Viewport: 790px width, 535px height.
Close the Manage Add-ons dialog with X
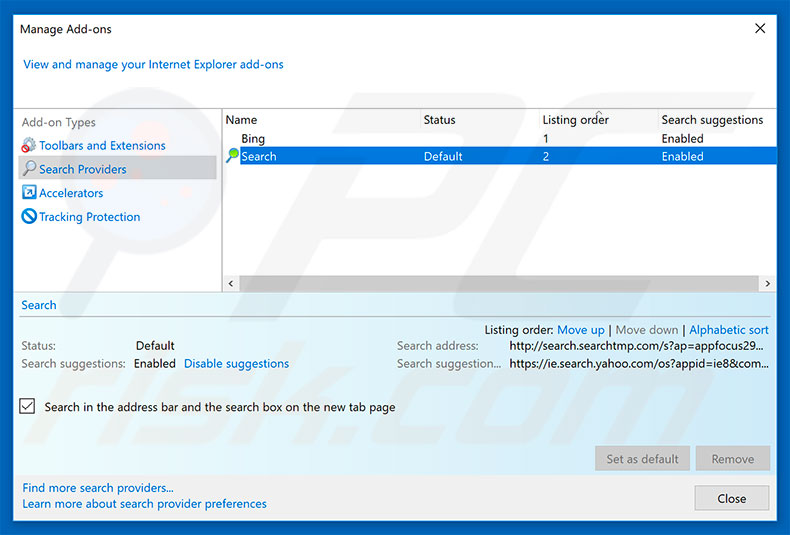click(760, 29)
